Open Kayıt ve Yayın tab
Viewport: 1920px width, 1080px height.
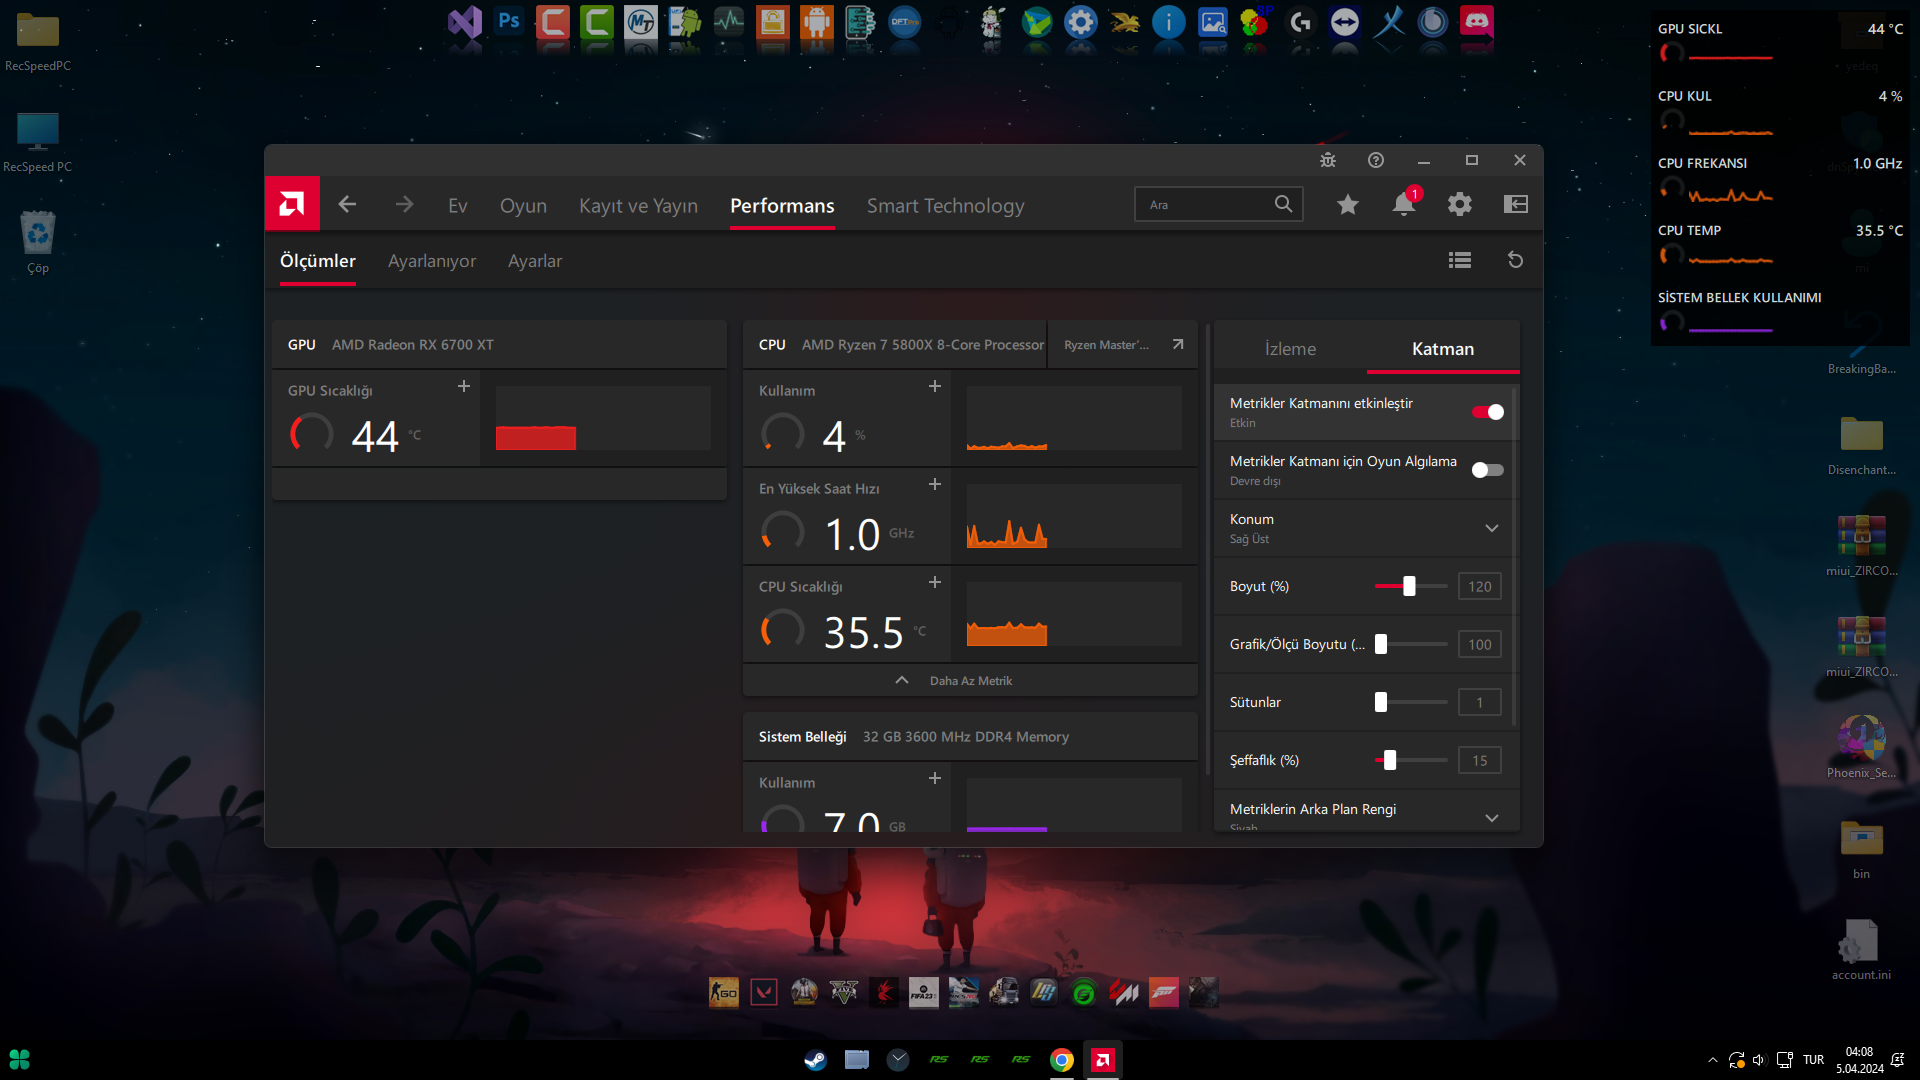pyautogui.click(x=638, y=205)
